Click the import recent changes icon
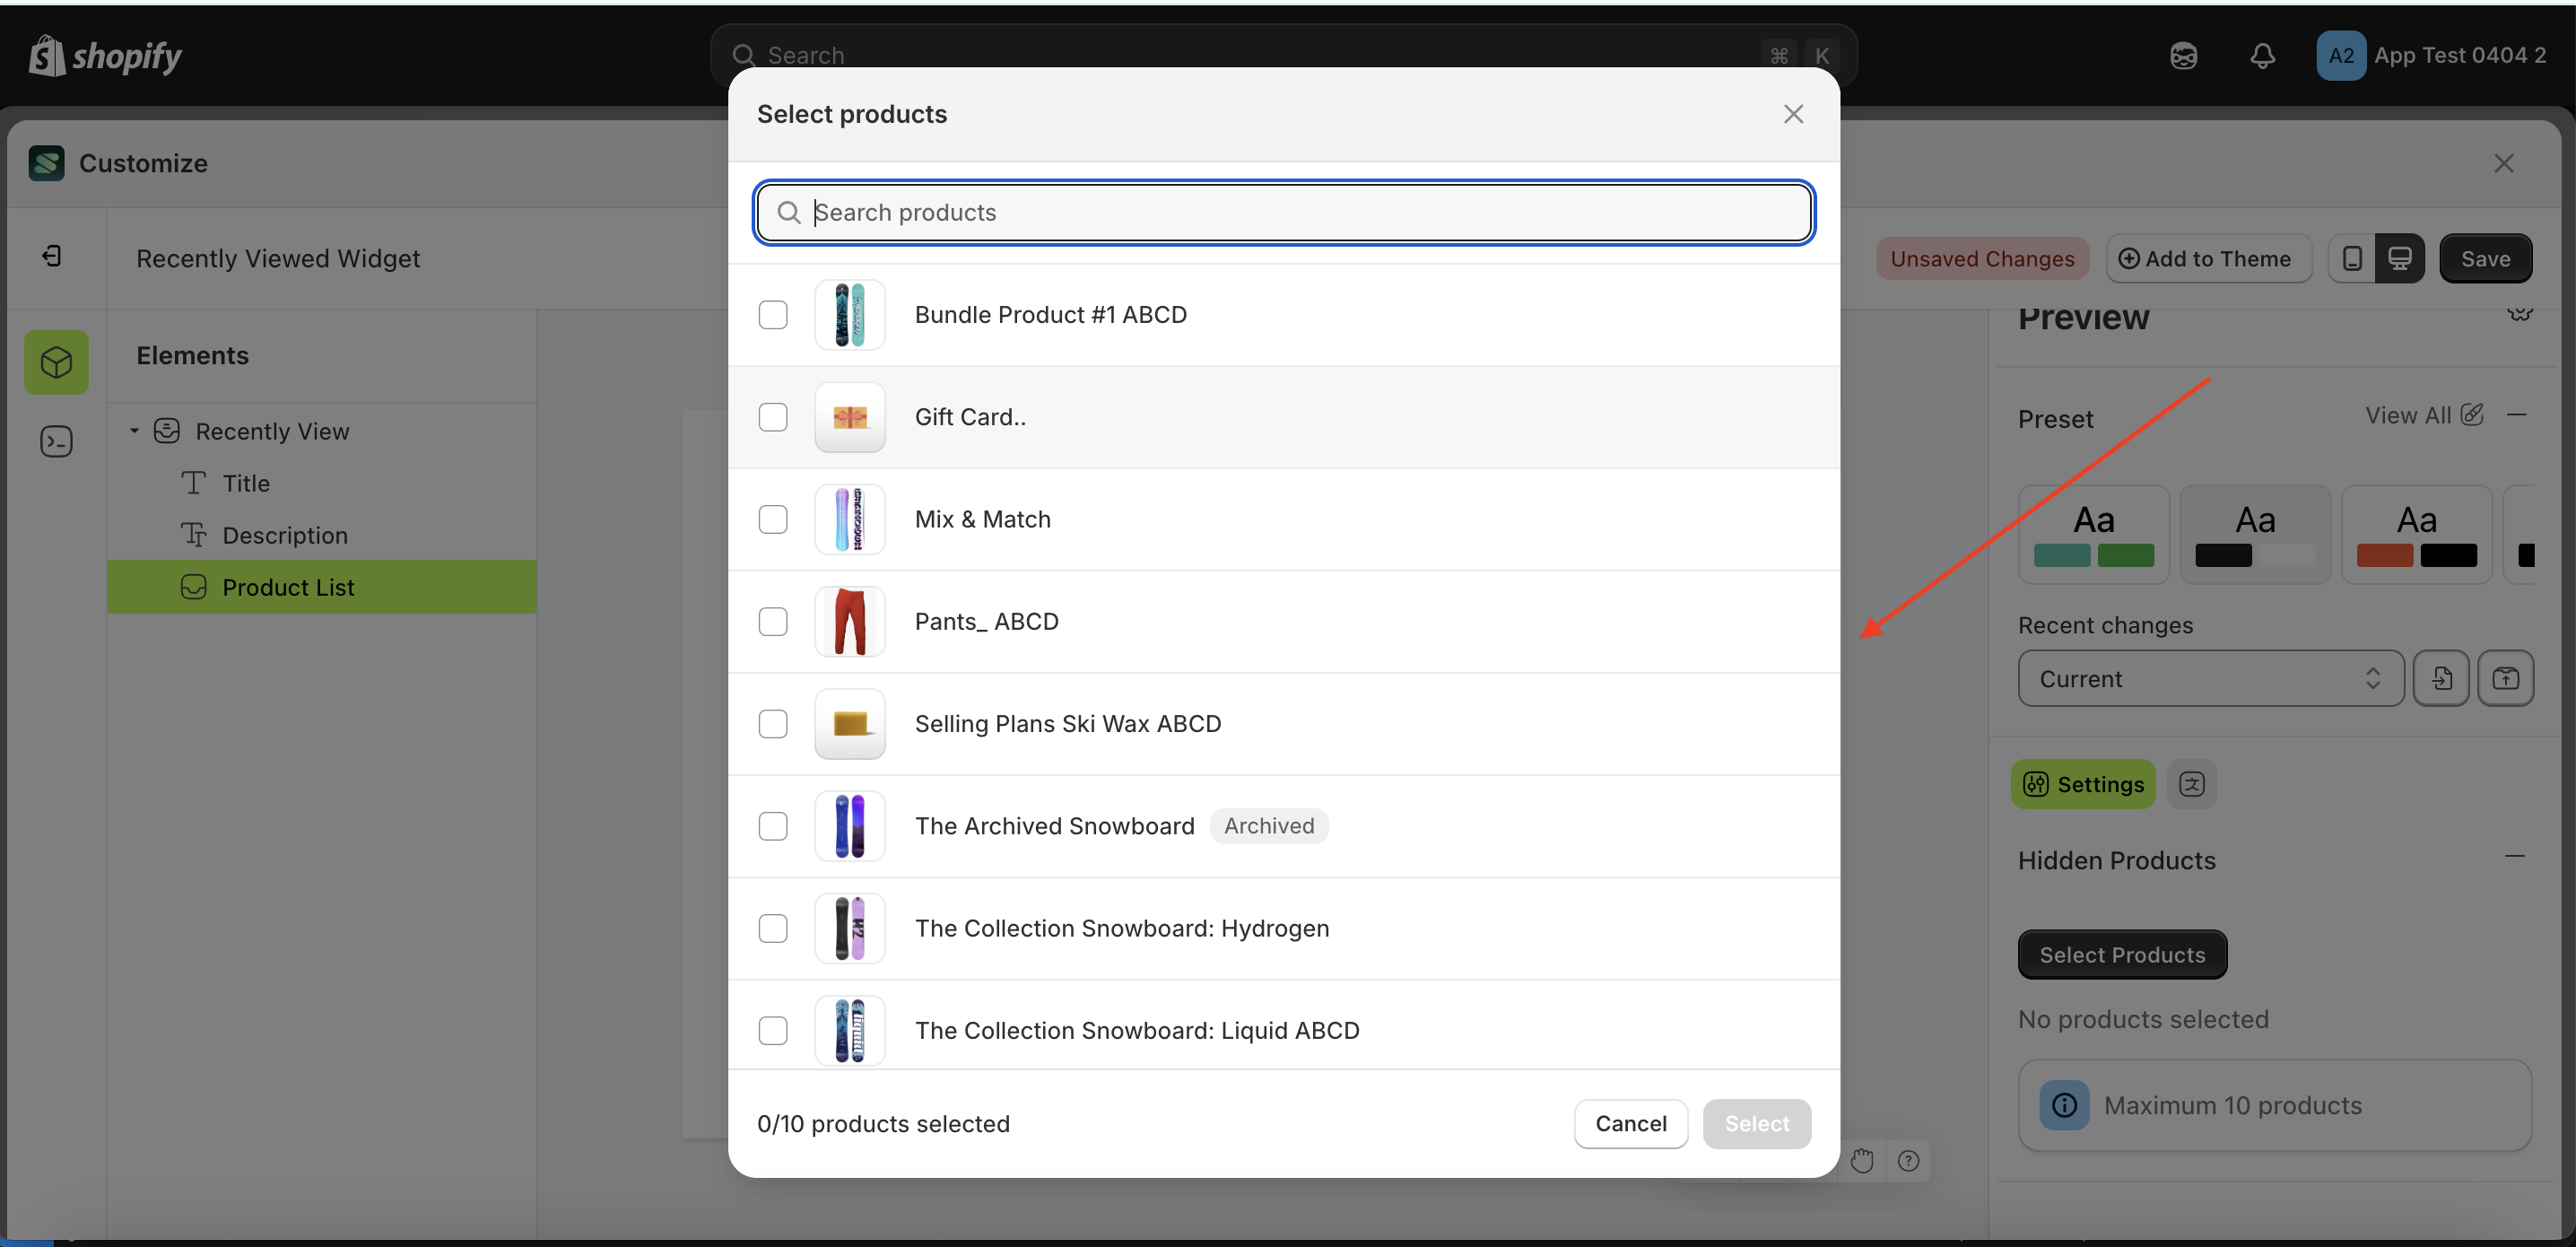The width and height of the screenshot is (2576, 1247). click(x=2441, y=678)
